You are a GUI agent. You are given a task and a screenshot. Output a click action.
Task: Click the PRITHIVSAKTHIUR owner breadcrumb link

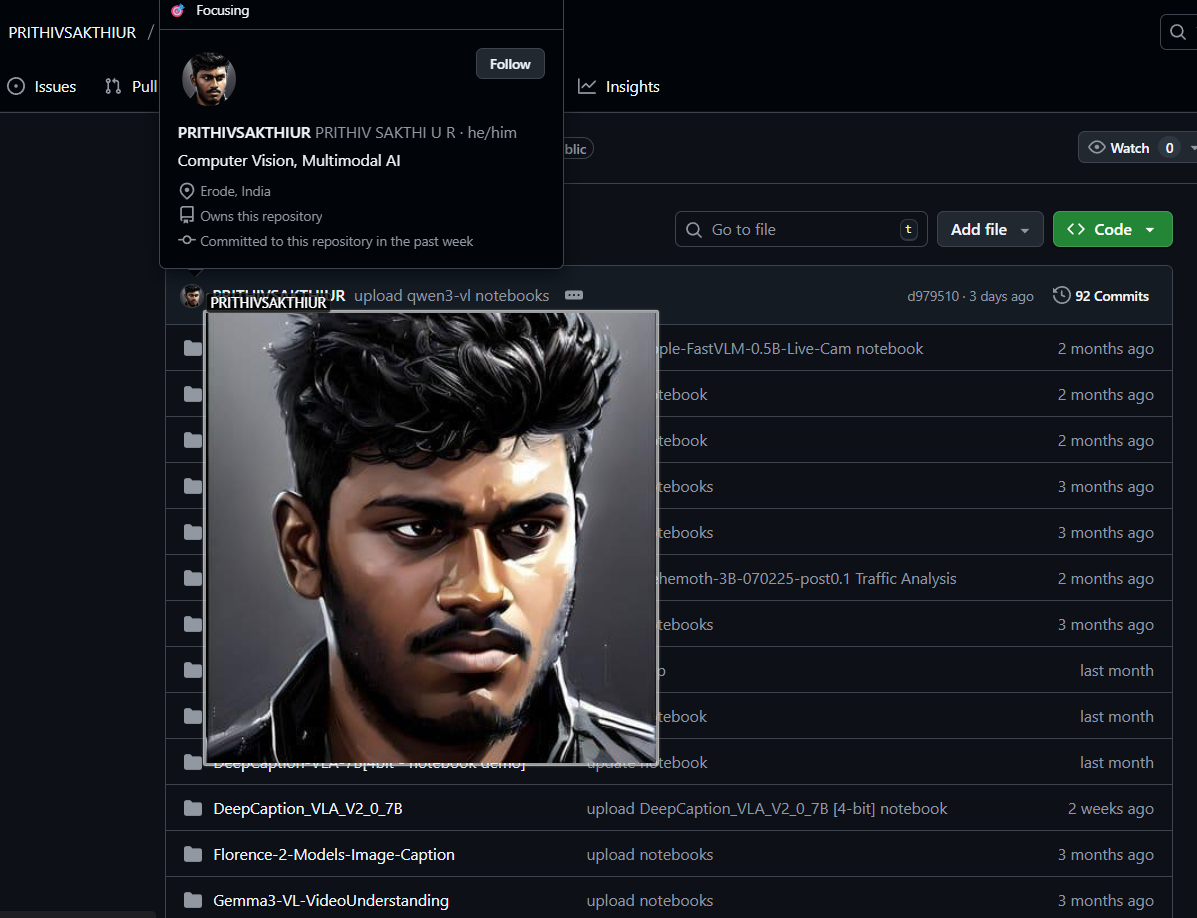tap(72, 32)
